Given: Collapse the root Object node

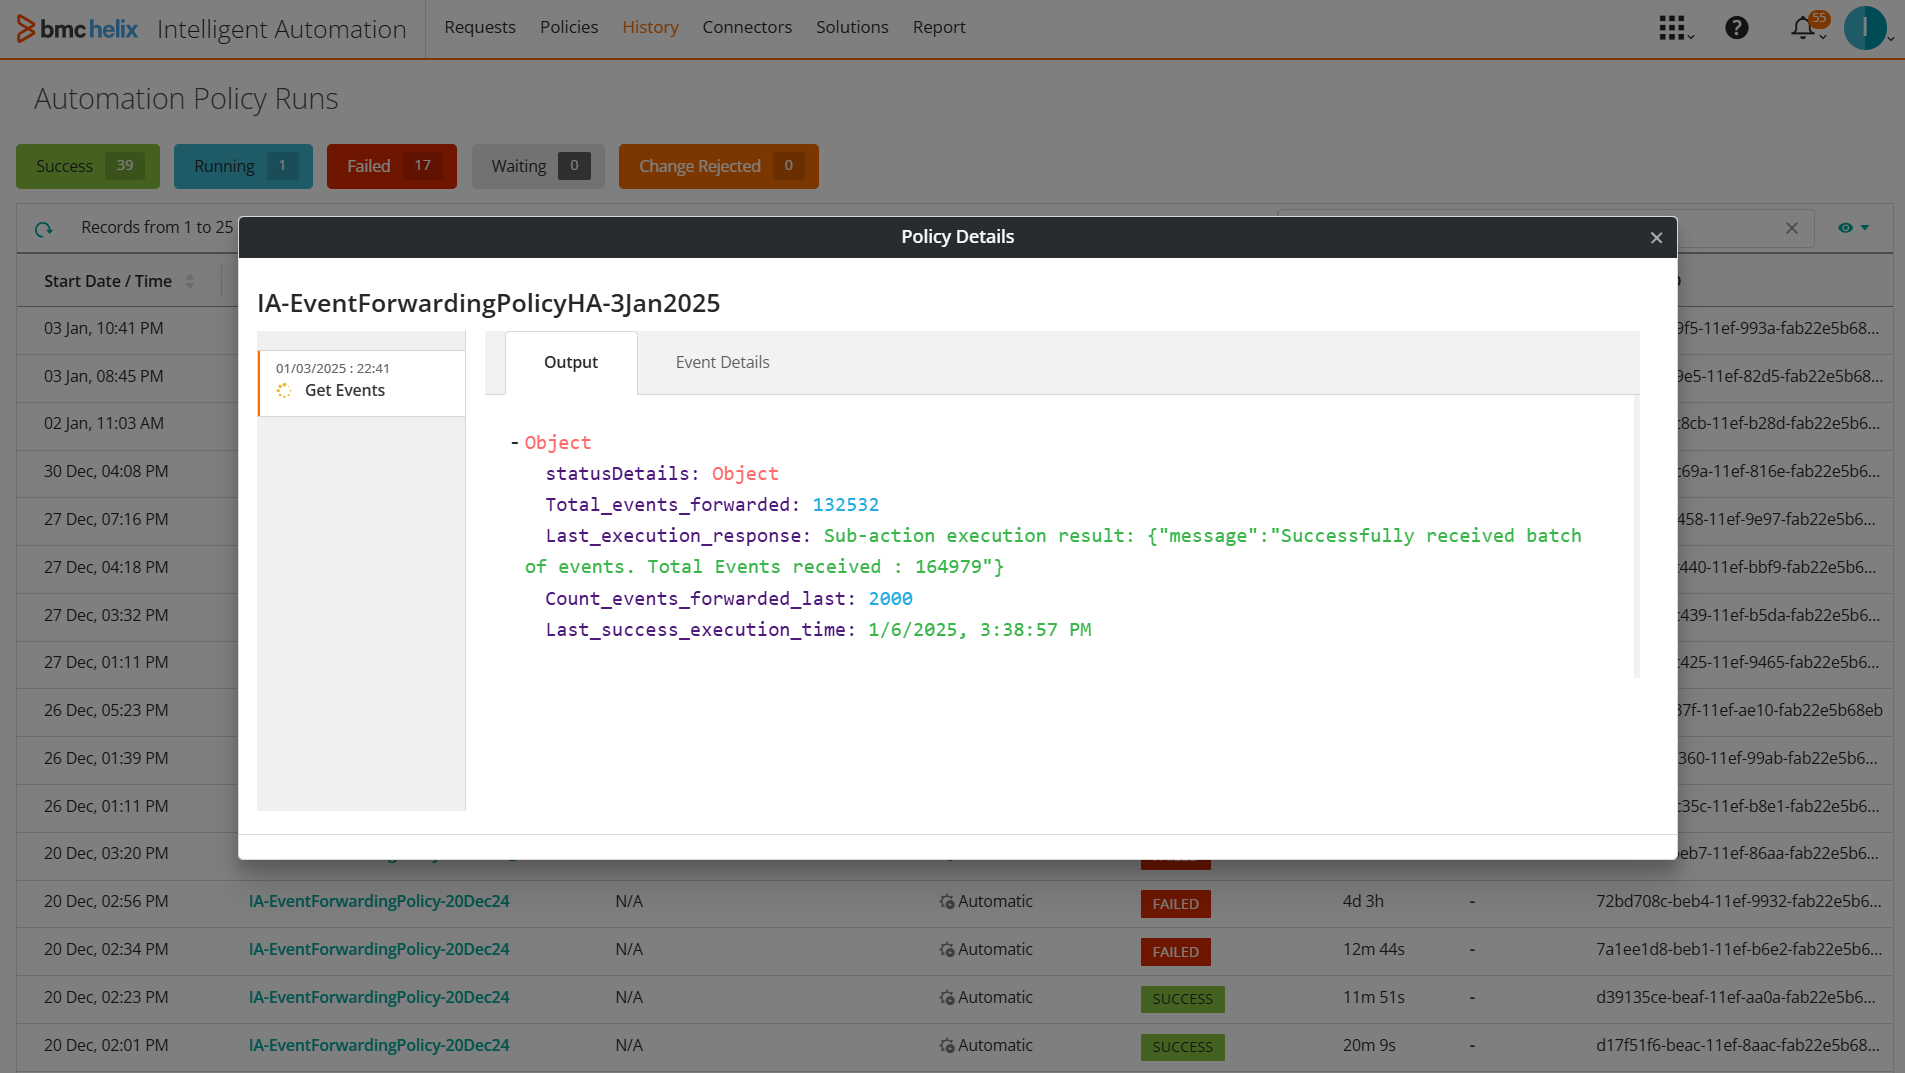Looking at the screenshot, I should click(x=514, y=442).
